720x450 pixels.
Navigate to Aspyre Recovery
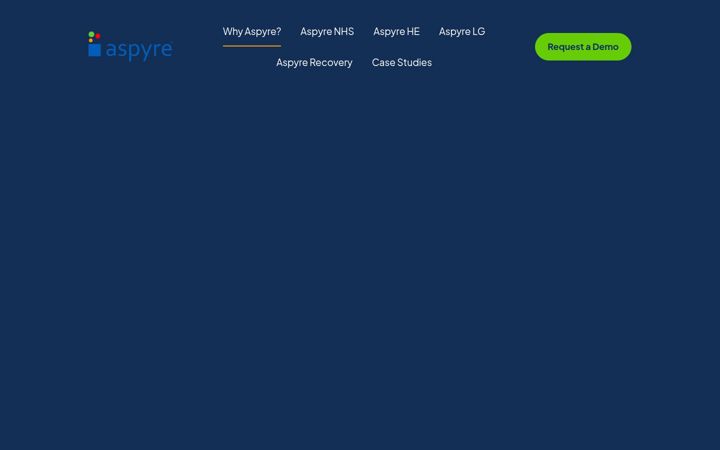coord(314,62)
